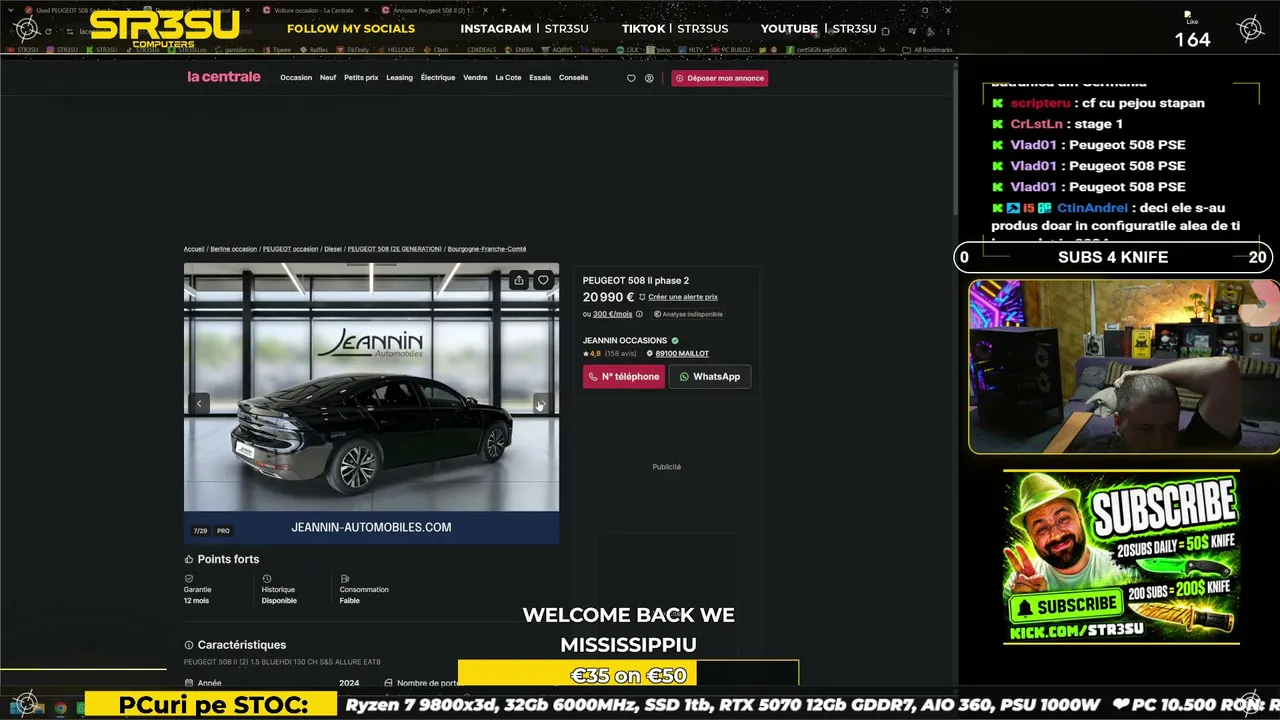The width and height of the screenshot is (1280, 720).
Task: Open the Diesel breadcrumb
Action: coord(333,249)
